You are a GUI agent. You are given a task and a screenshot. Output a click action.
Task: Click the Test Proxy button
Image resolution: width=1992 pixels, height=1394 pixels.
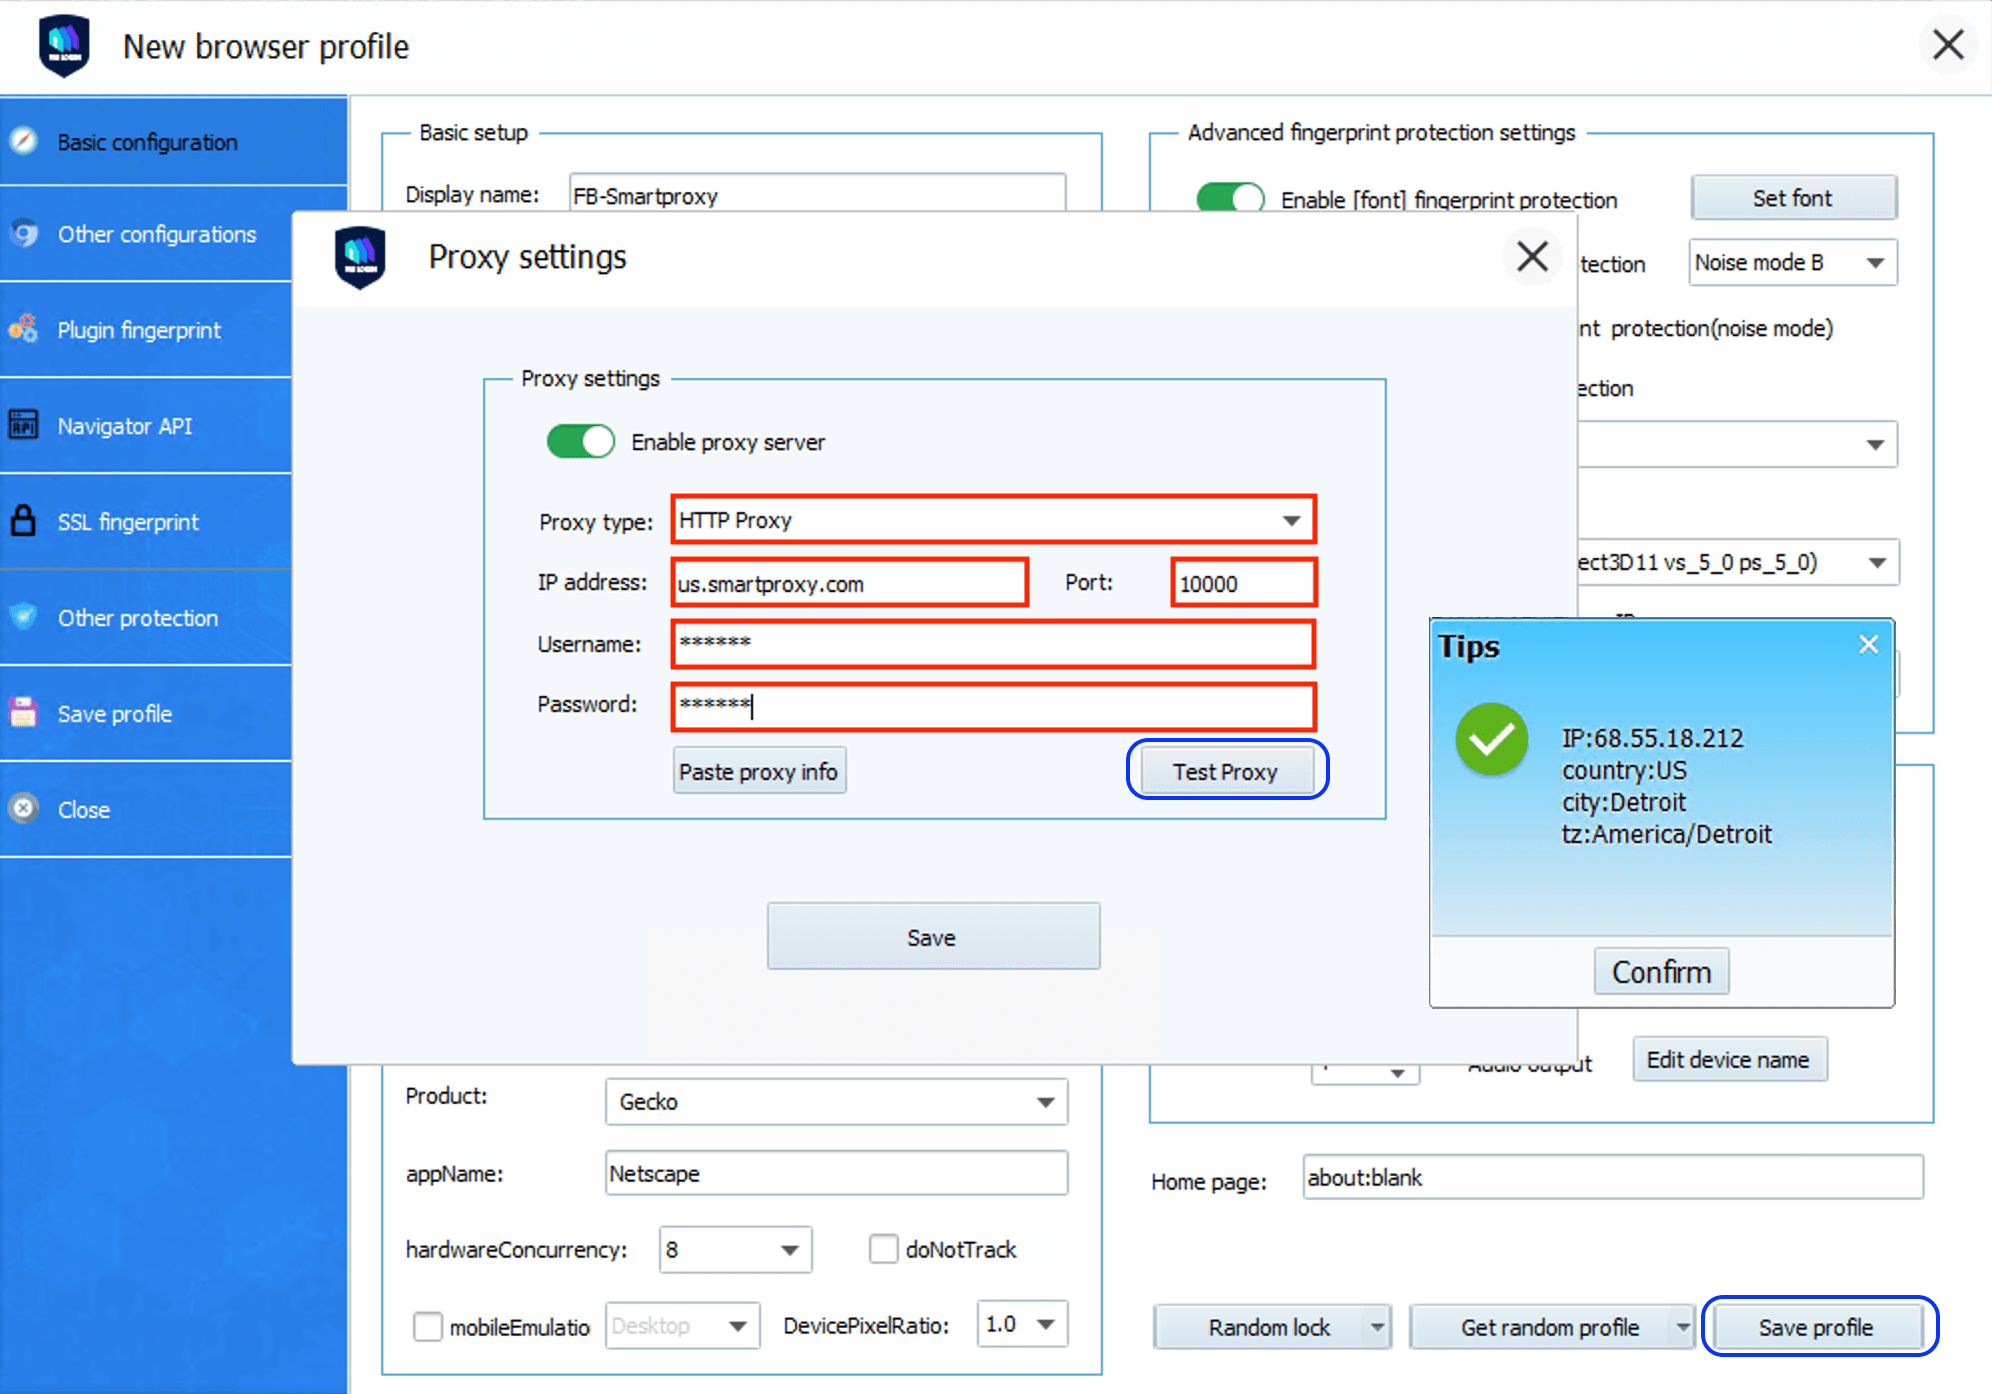1226,771
